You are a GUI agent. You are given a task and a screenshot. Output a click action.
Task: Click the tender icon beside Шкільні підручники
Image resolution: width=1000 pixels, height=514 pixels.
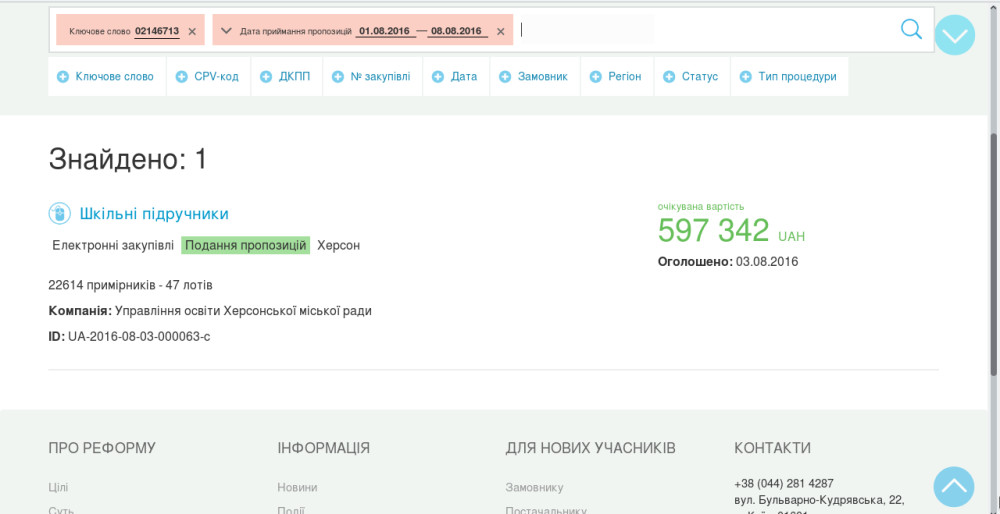pyautogui.click(x=59, y=214)
